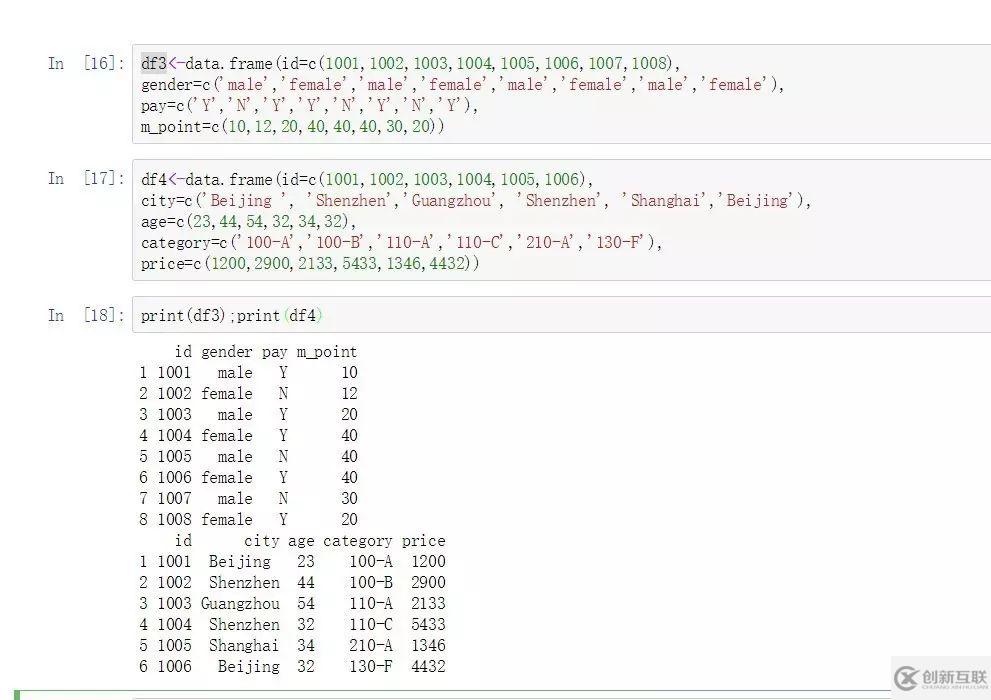
Task: Click output row 1001 male Y 10
Action: pos(248,373)
